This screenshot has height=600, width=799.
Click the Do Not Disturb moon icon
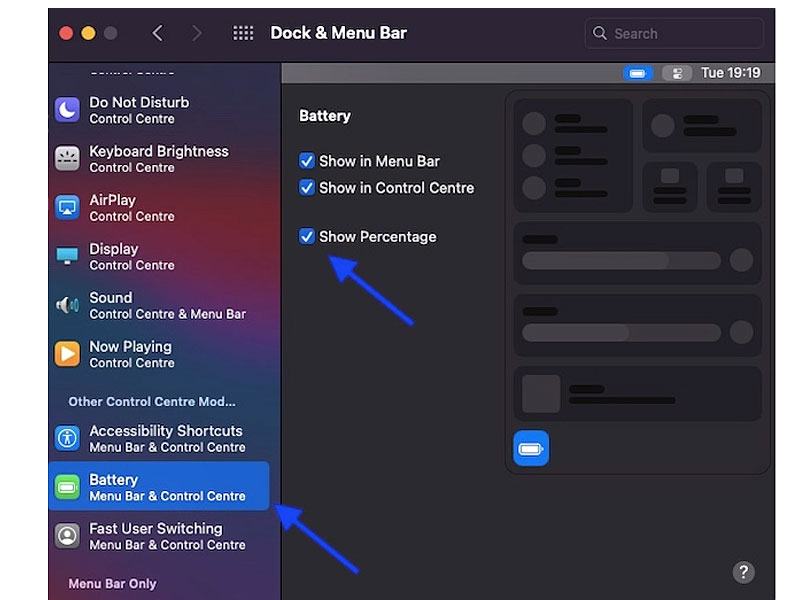(67, 110)
